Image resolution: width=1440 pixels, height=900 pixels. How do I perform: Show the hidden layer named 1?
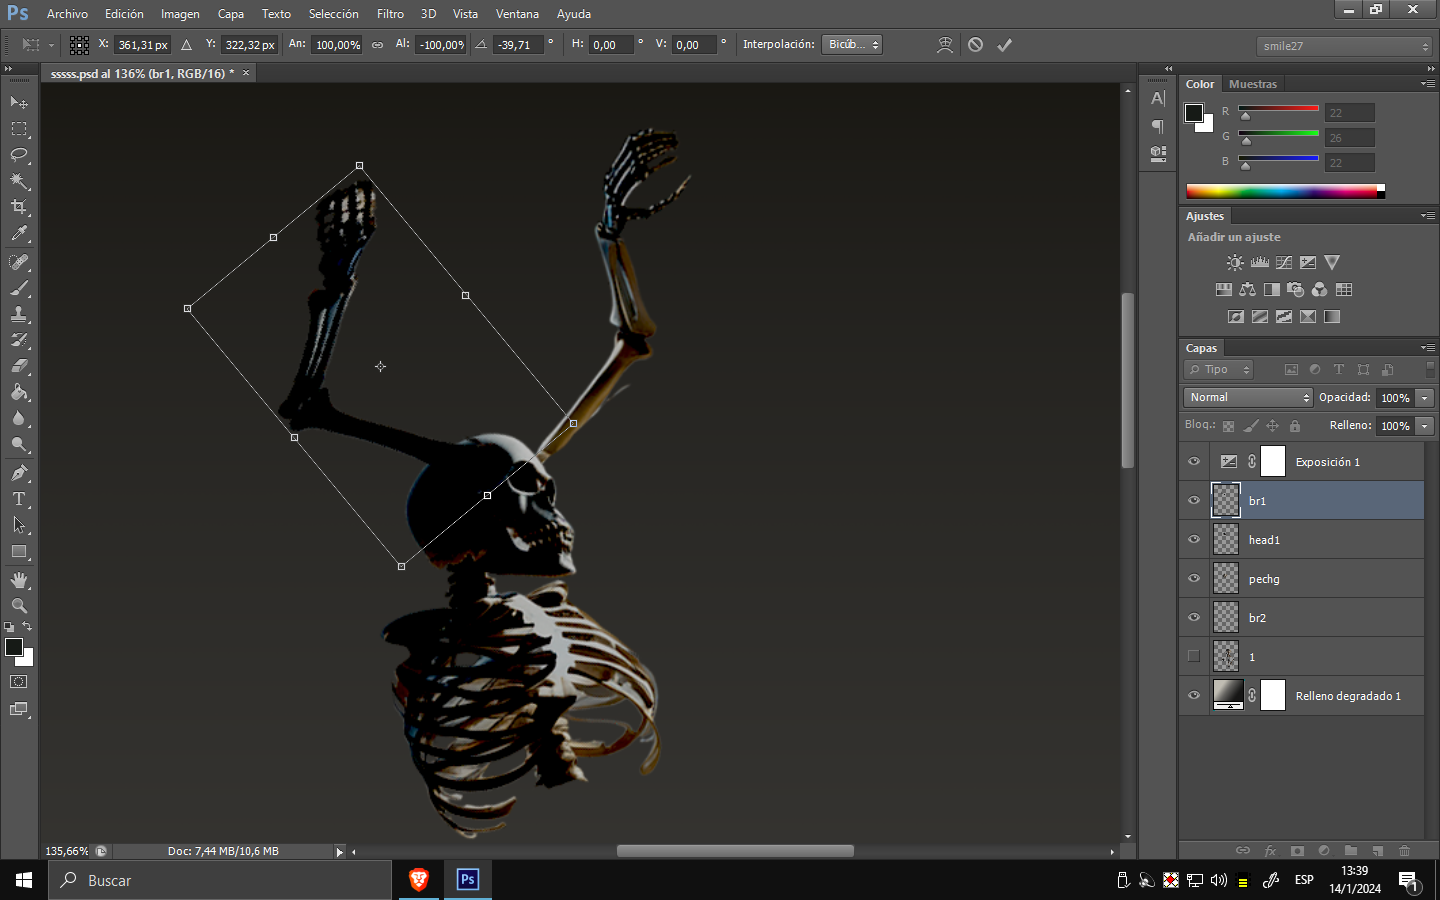pyautogui.click(x=1194, y=657)
